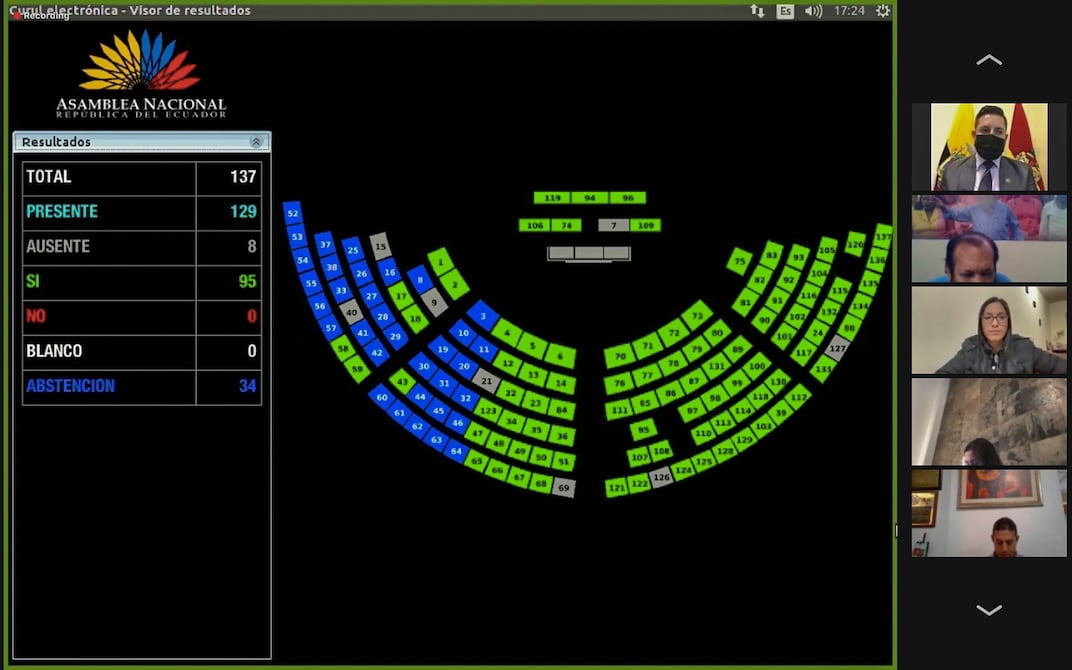Viewport: 1072px width, 670px height.
Task: Open the system settings gear menu
Action: point(882,11)
